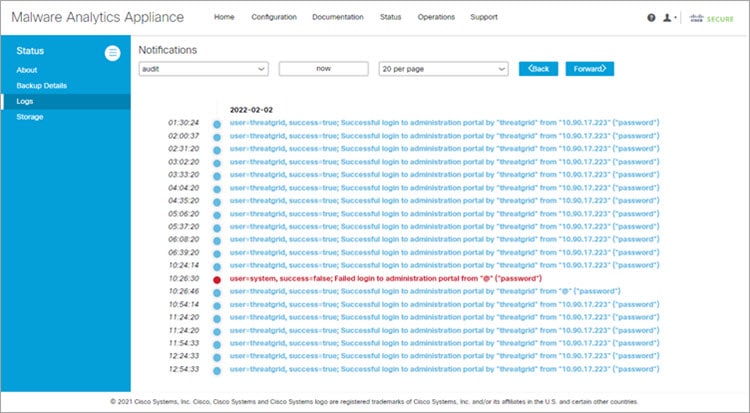Open the audit log type dropdown

[203, 69]
